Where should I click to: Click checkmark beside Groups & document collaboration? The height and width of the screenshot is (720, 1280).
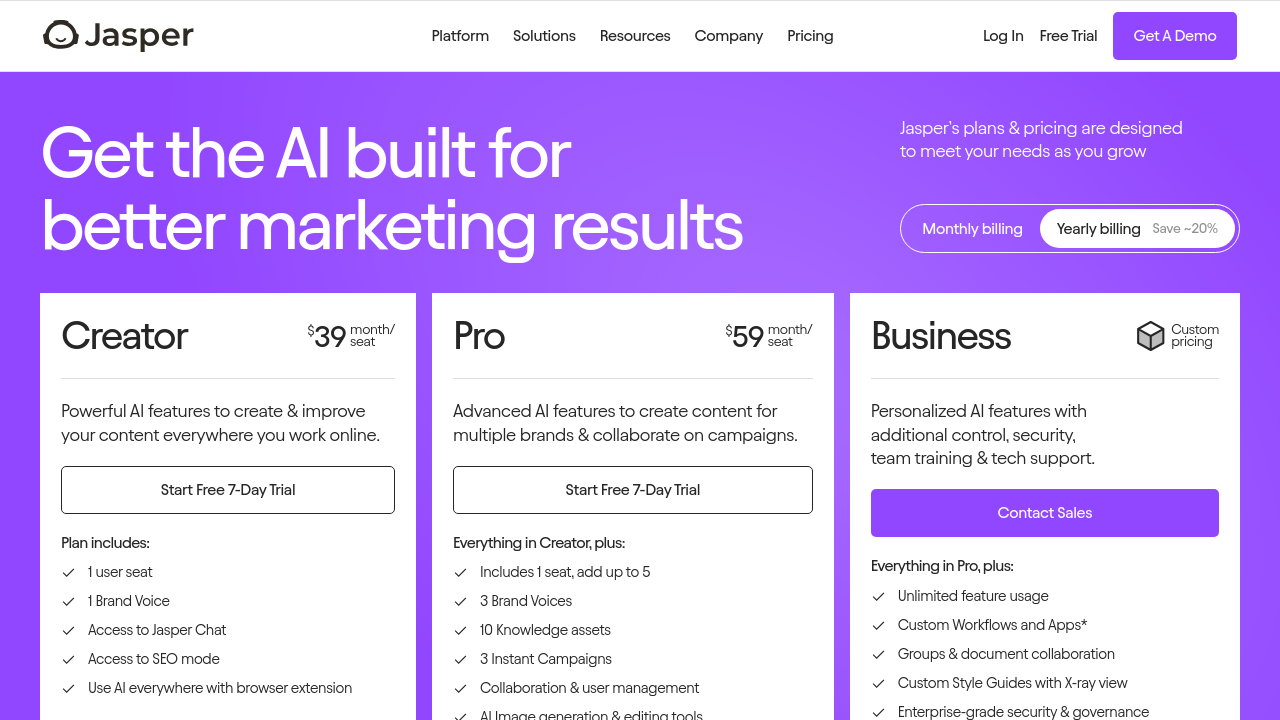tap(879, 655)
